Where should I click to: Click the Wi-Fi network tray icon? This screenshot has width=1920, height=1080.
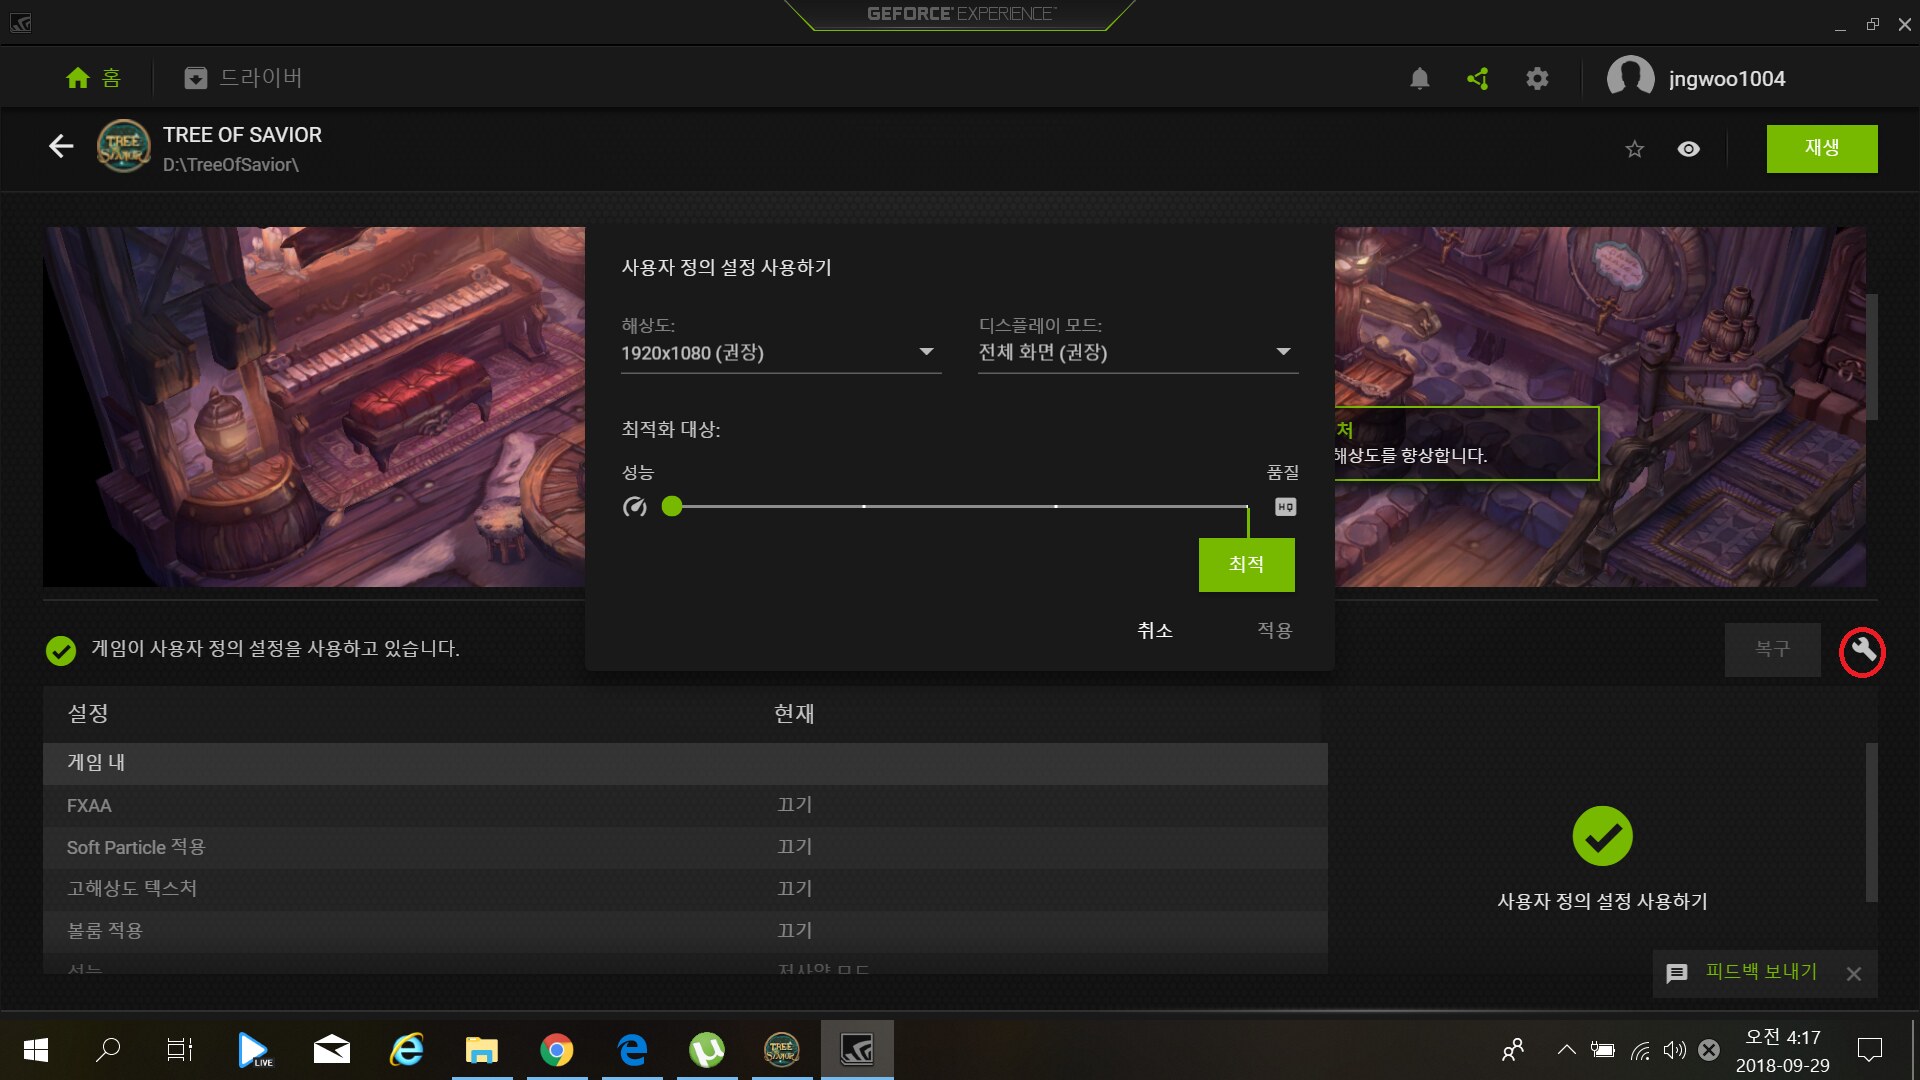pos(1640,1050)
